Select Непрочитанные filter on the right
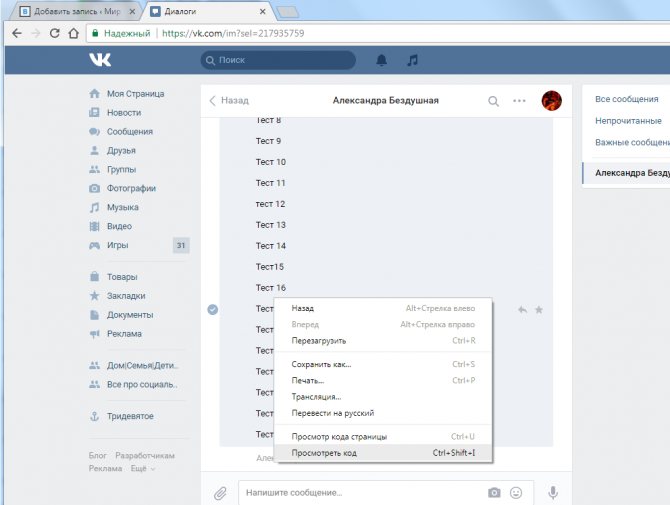Viewport: 670px width, 505px height. (628, 121)
